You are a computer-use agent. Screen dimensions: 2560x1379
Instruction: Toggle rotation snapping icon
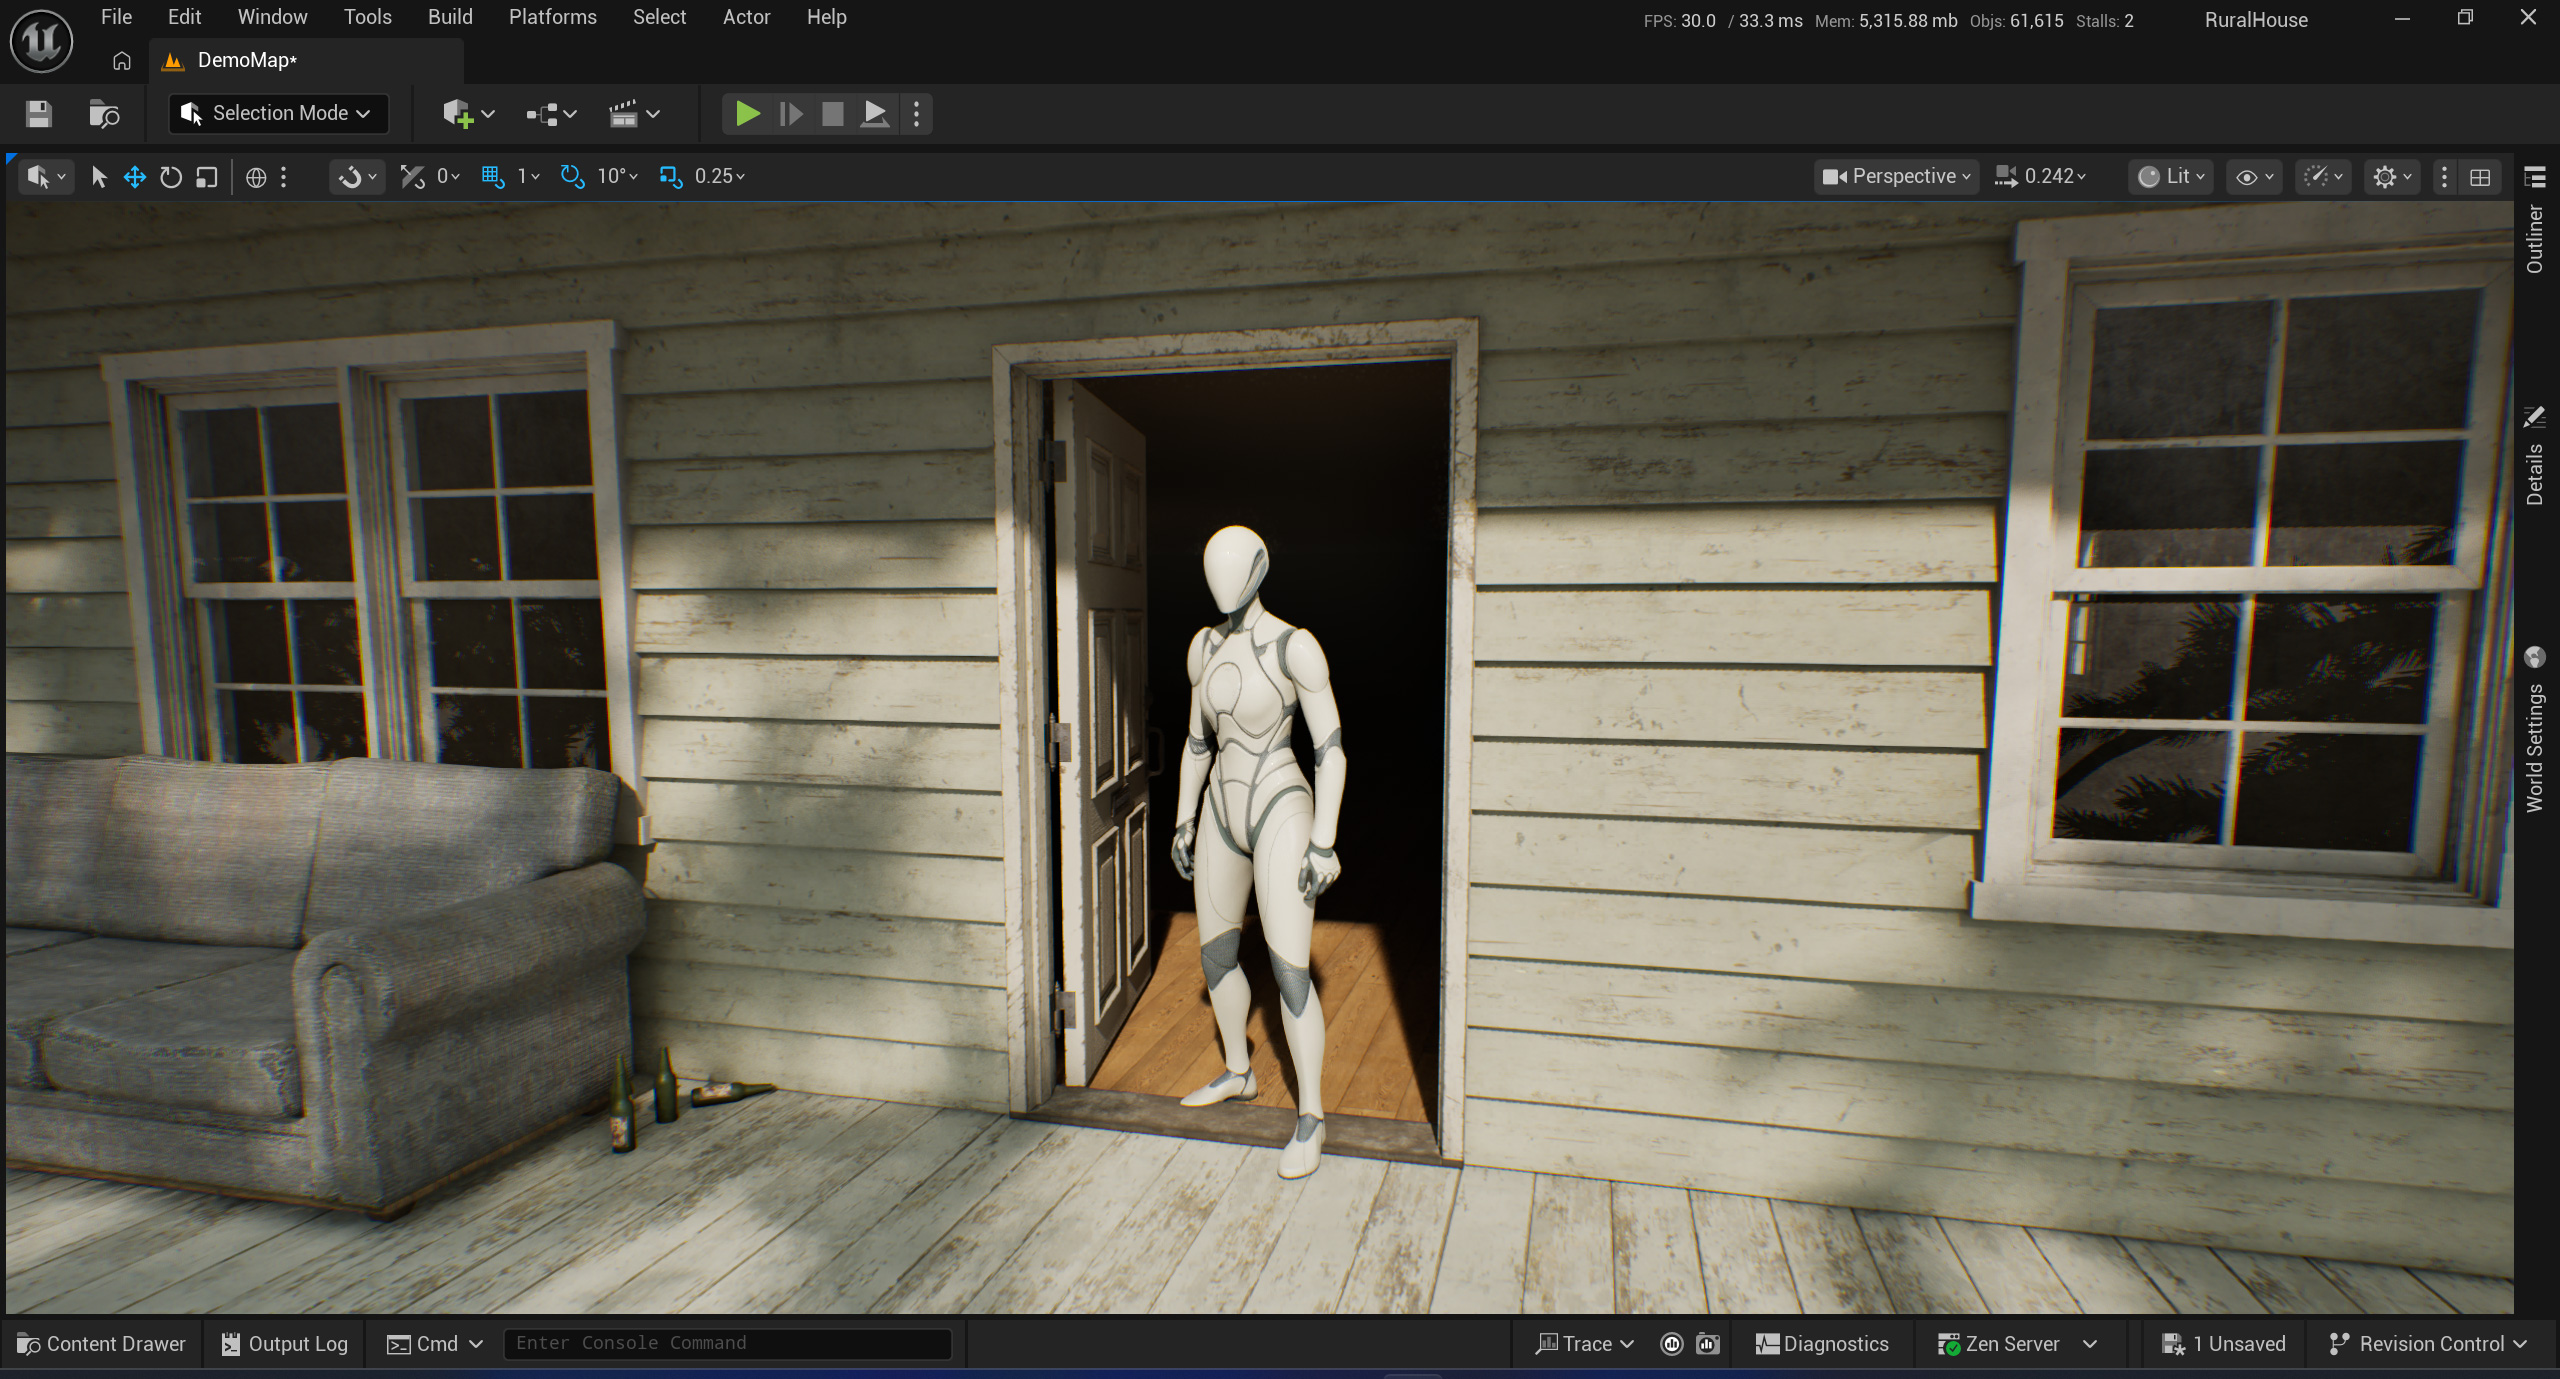572,177
